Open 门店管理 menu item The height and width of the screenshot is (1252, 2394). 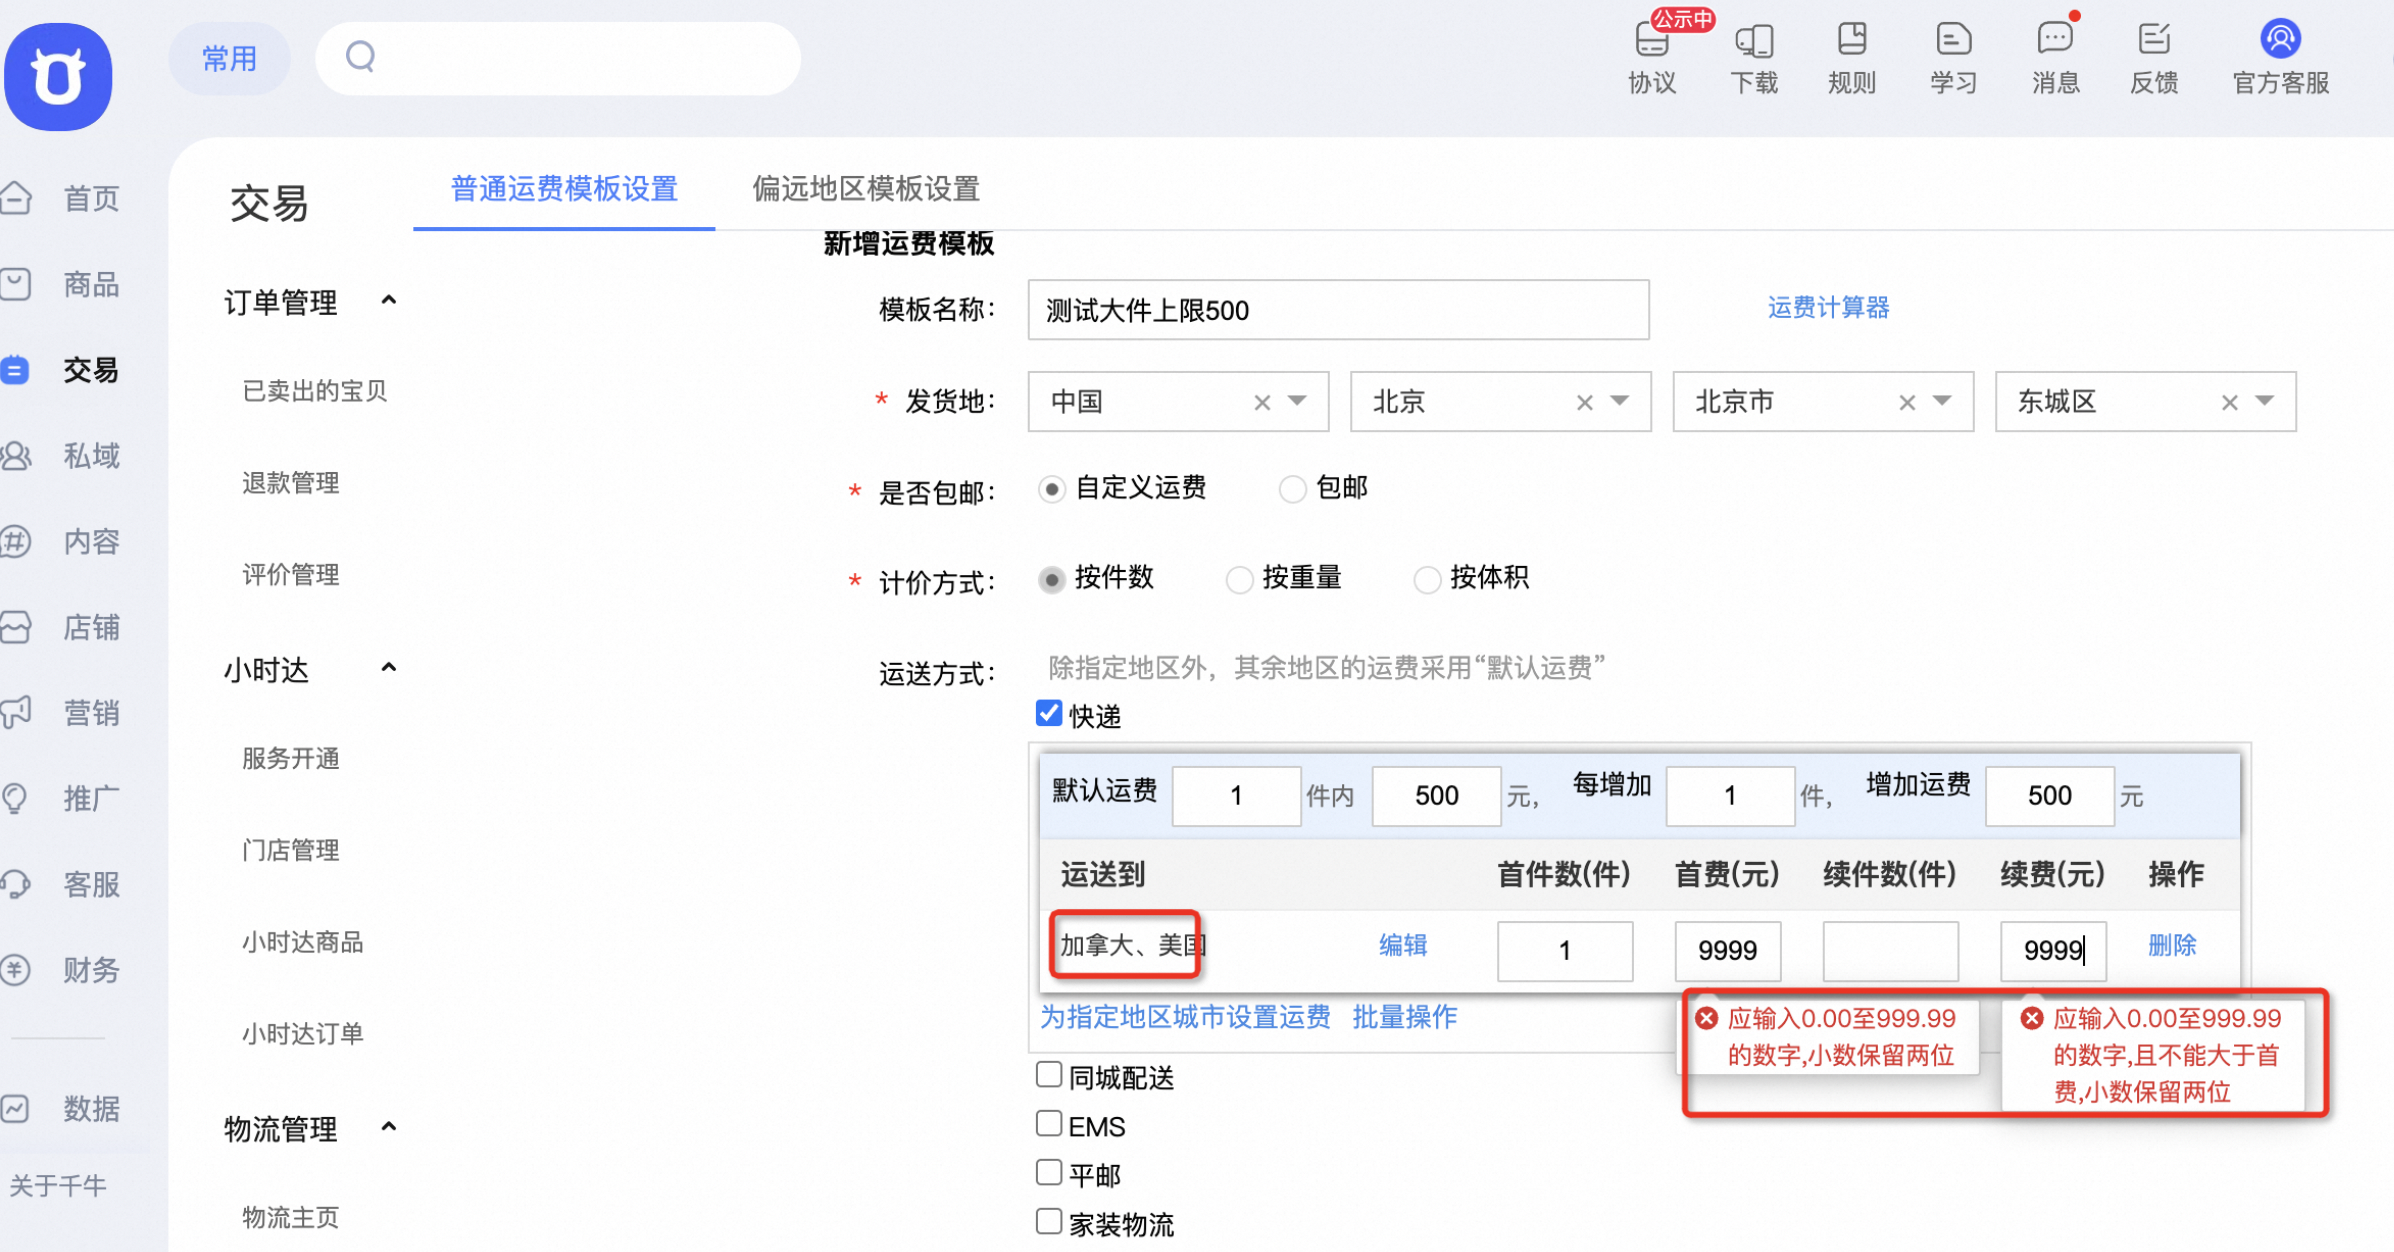coord(290,850)
